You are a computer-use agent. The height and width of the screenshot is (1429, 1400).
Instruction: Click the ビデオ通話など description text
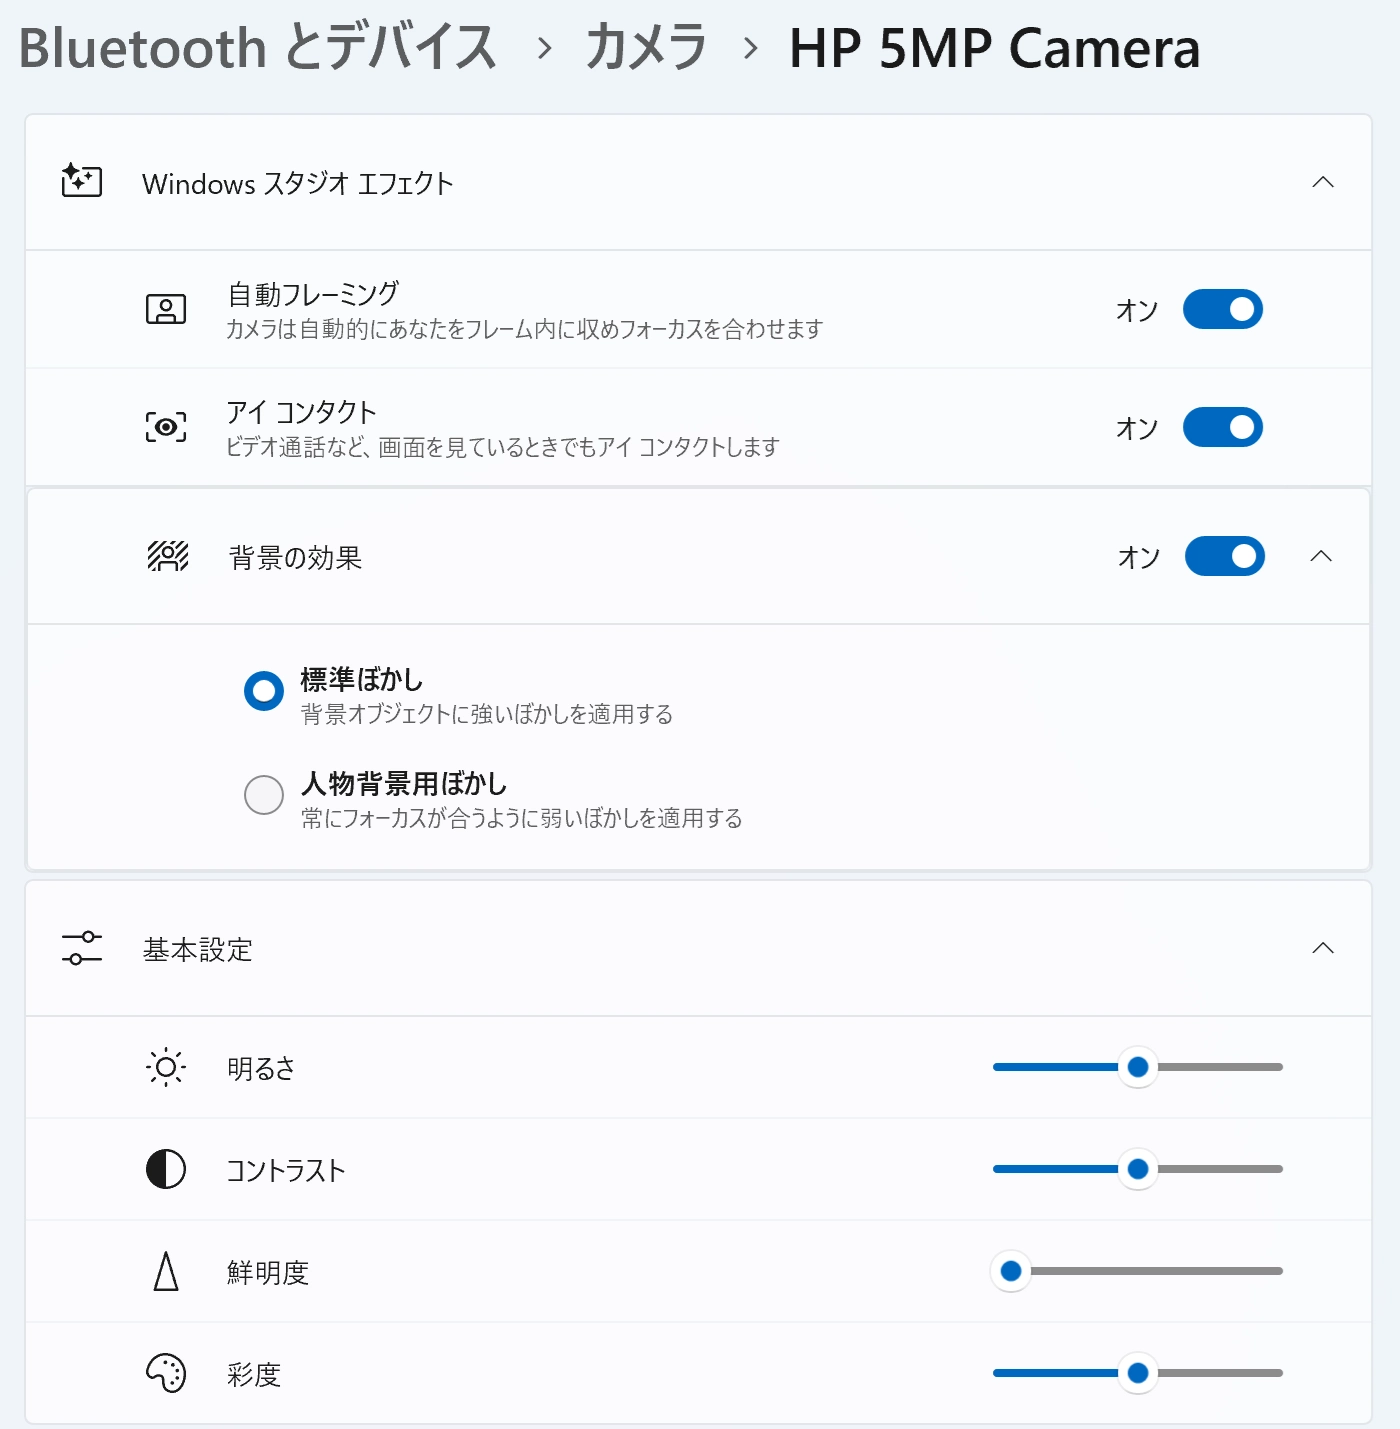click(502, 447)
